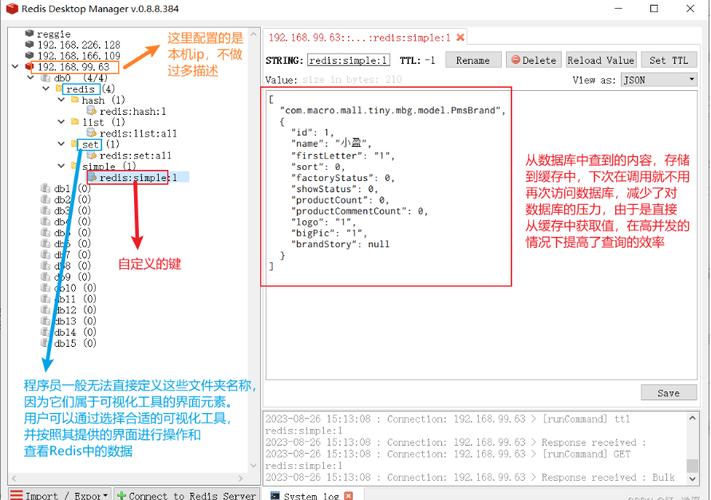Collapse the db0 database node

[x=30, y=78]
